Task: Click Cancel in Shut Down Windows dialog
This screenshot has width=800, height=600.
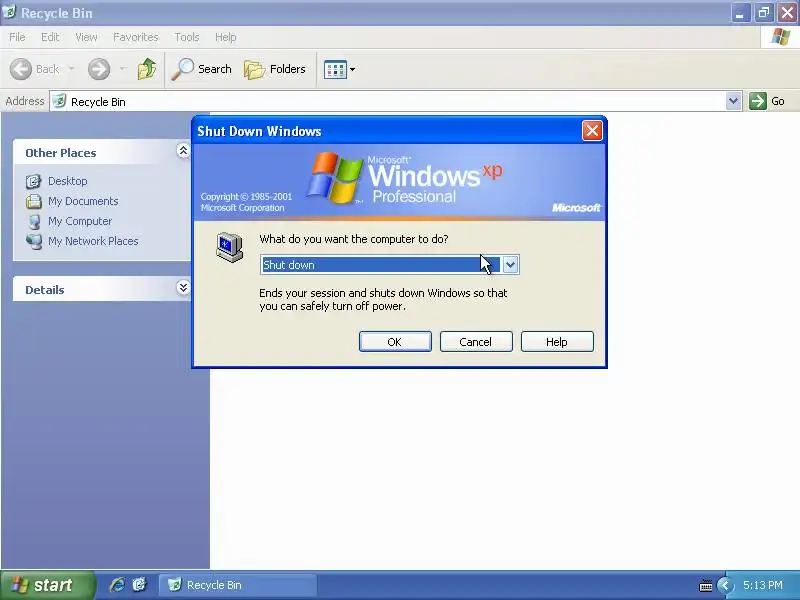Action: coord(476,342)
